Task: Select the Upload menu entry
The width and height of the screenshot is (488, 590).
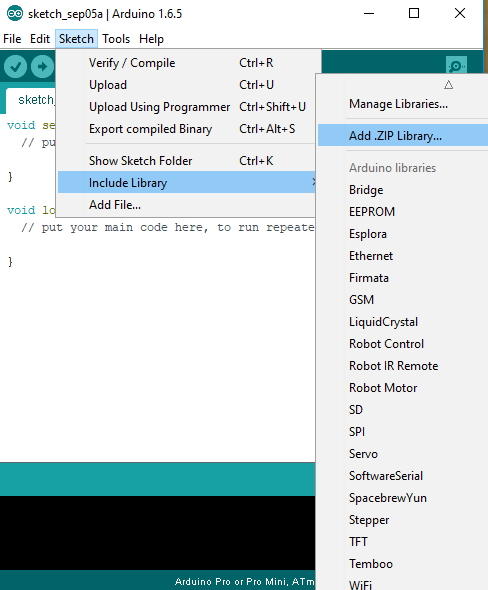Action: 186,85
